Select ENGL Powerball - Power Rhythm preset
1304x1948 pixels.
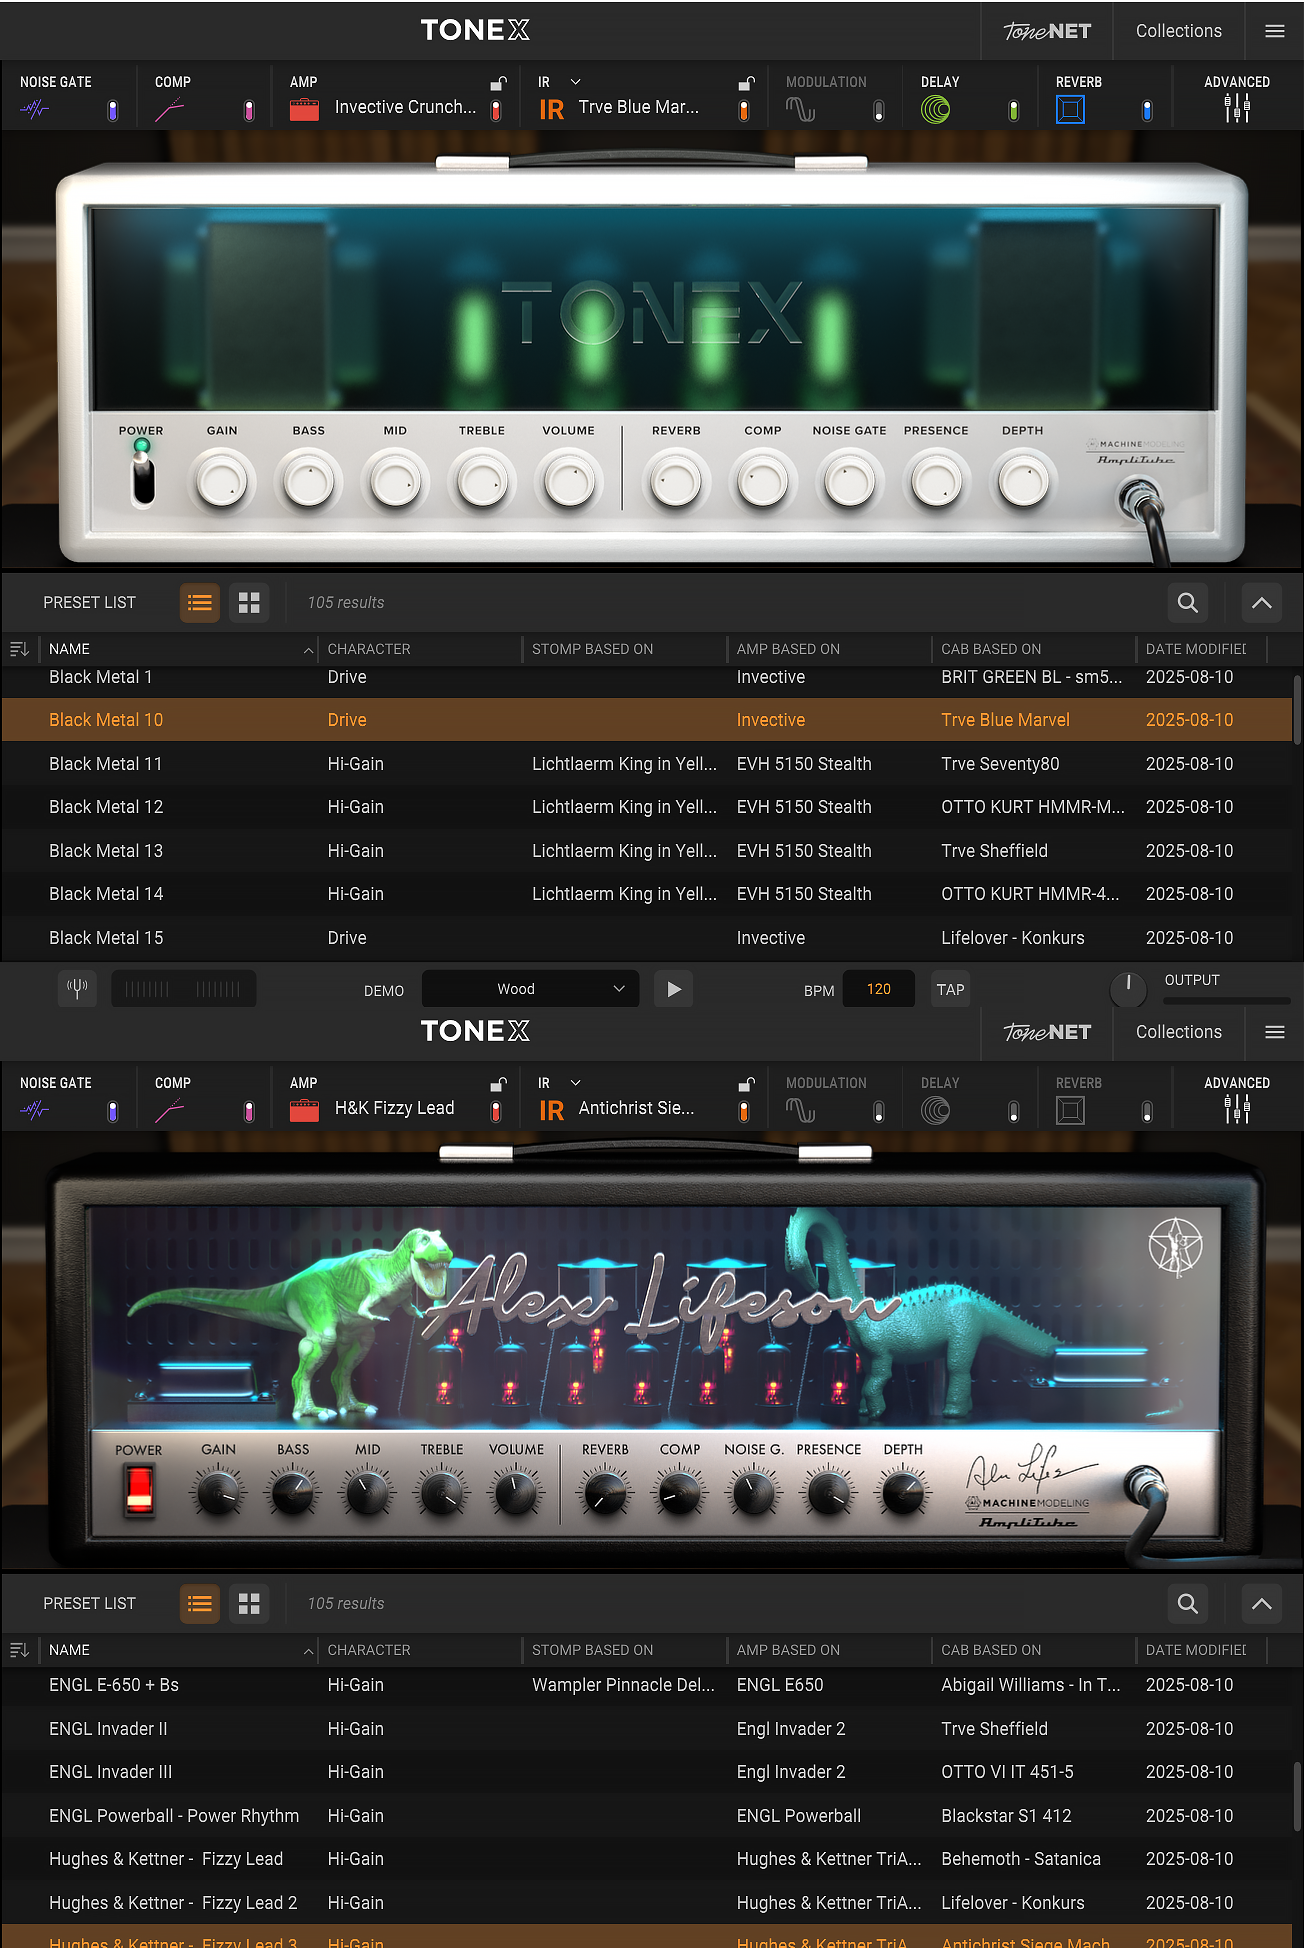[x=647, y=1816]
